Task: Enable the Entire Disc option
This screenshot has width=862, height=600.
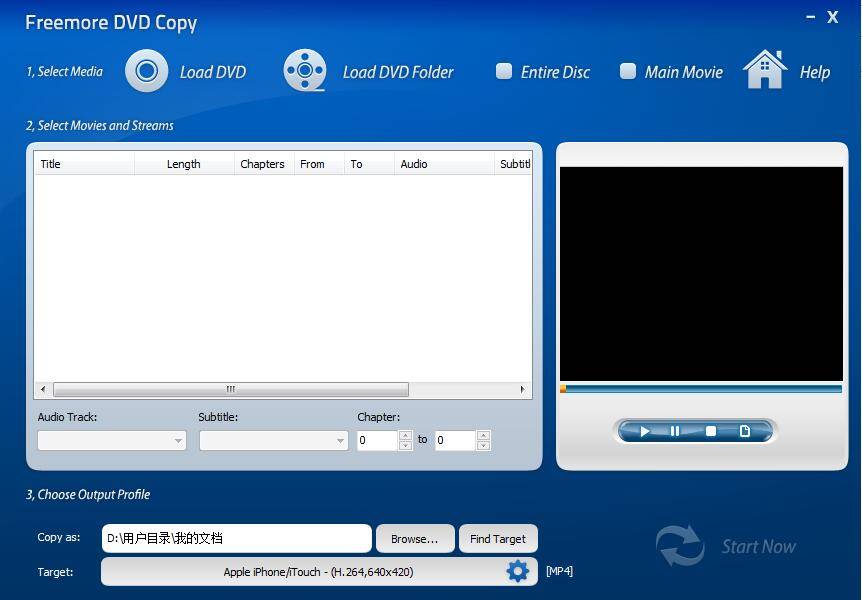Action: [x=504, y=71]
